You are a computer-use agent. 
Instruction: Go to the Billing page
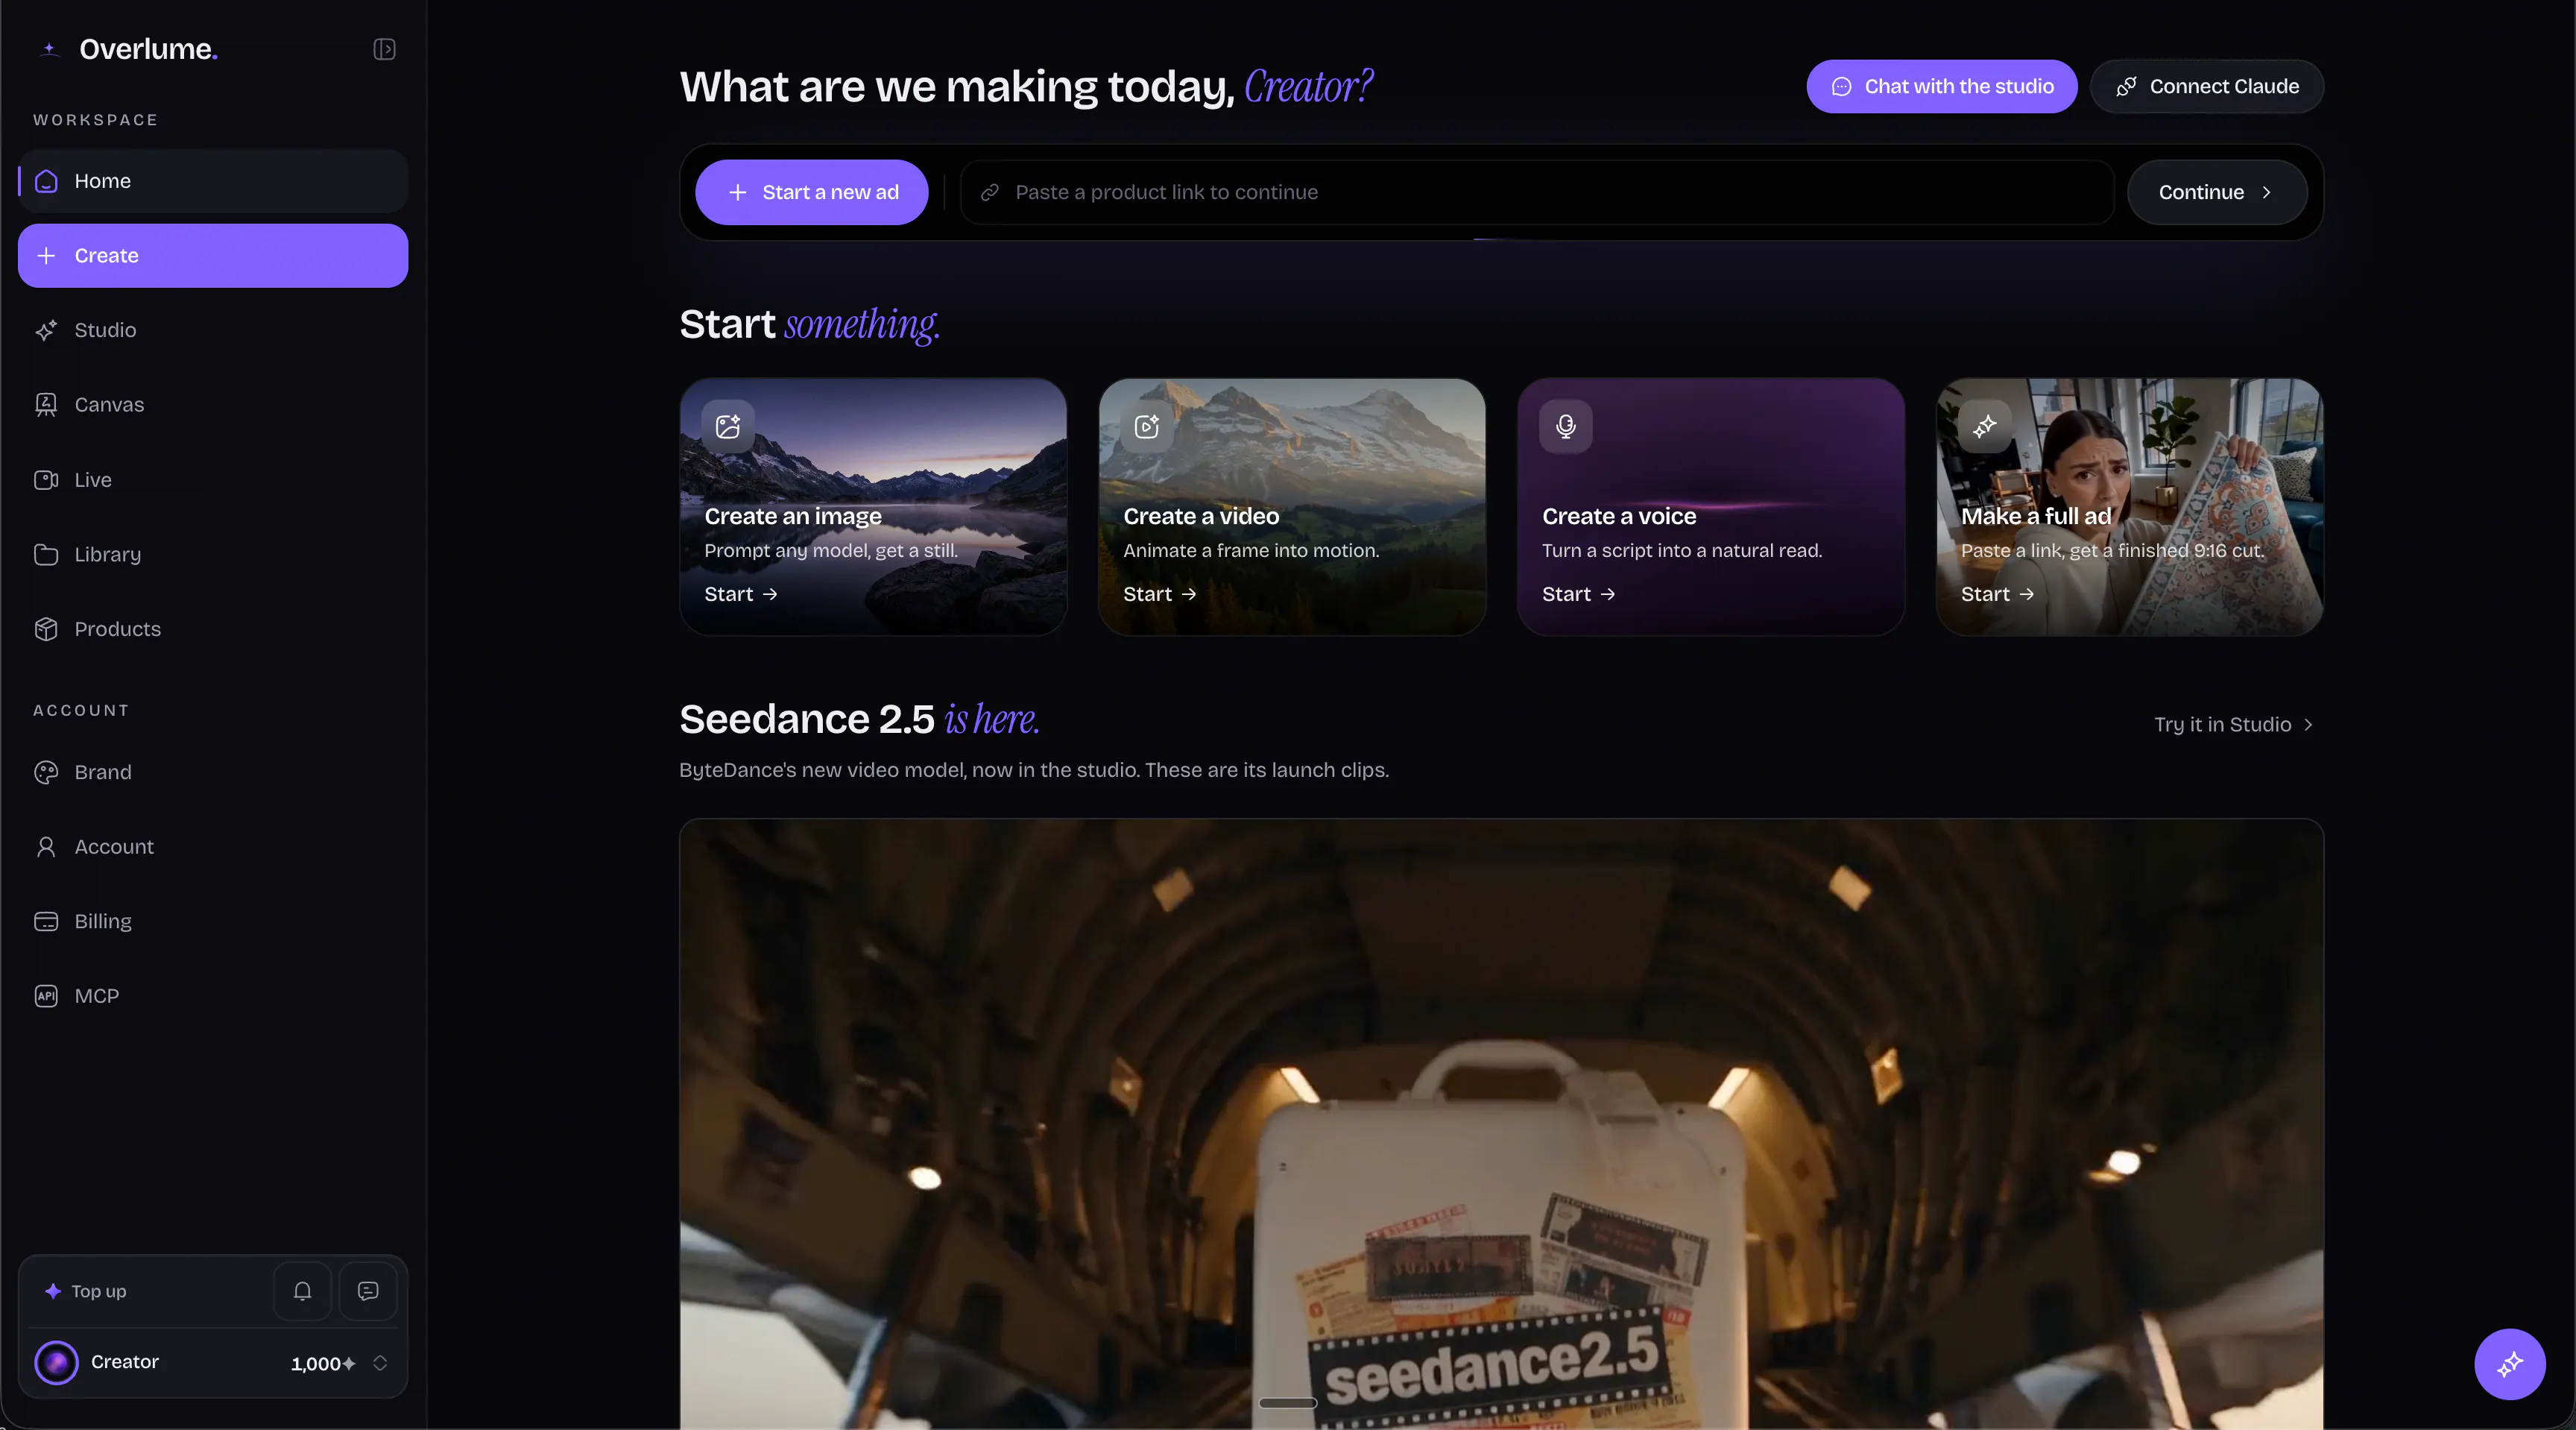tap(213, 921)
